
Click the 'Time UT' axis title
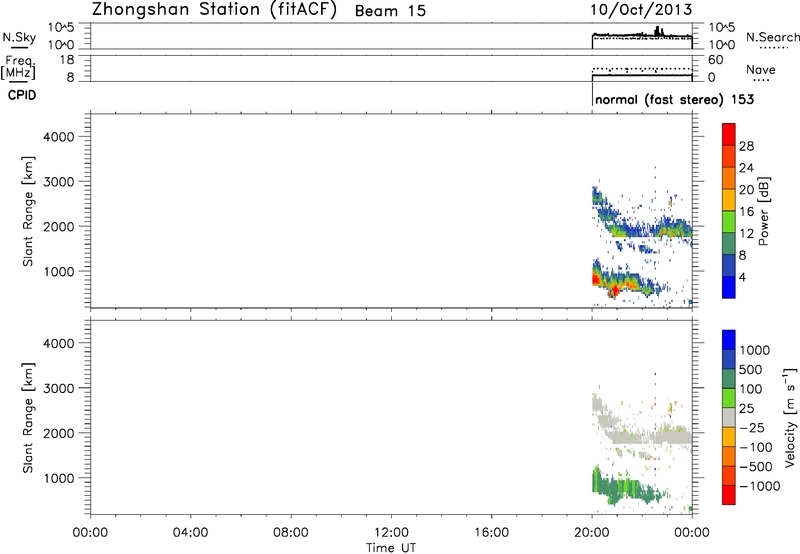[391, 548]
